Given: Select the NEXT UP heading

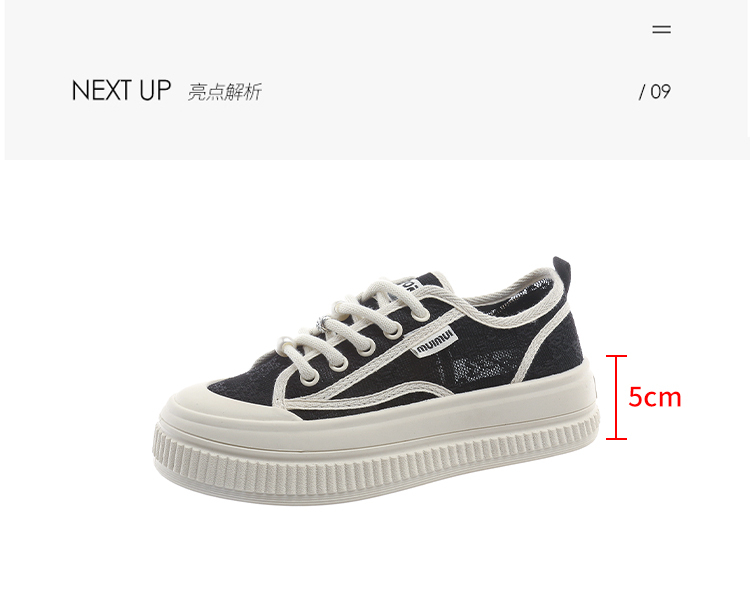Looking at the screenshot, I should (121, 90).
